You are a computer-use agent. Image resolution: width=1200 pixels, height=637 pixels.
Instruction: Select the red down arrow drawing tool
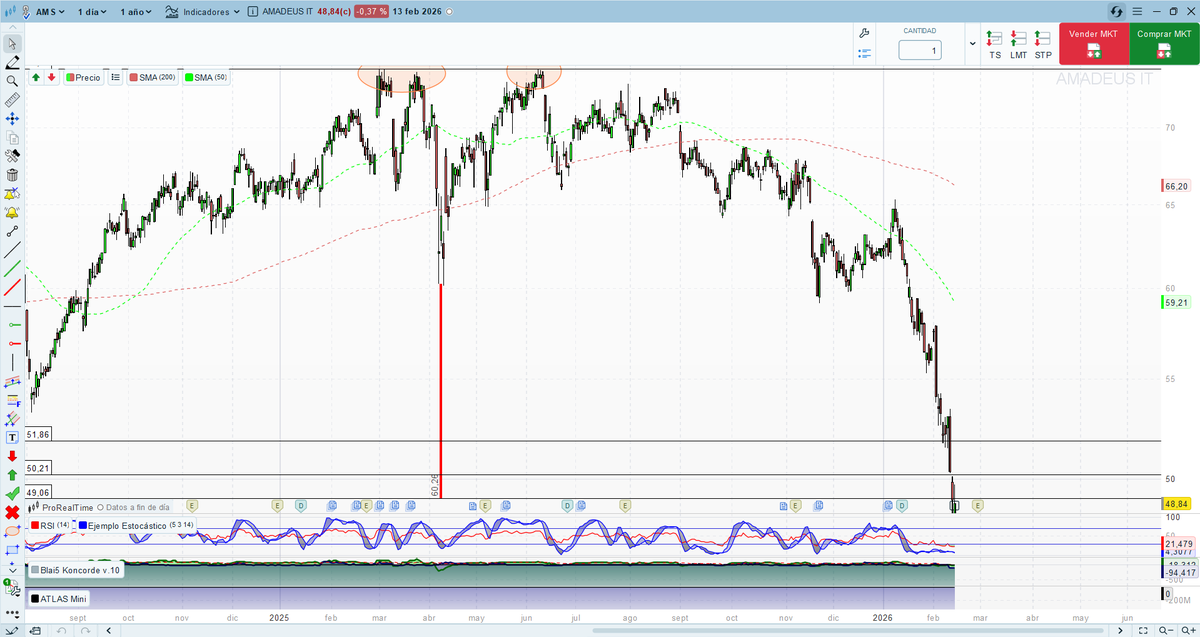point(12,456)
